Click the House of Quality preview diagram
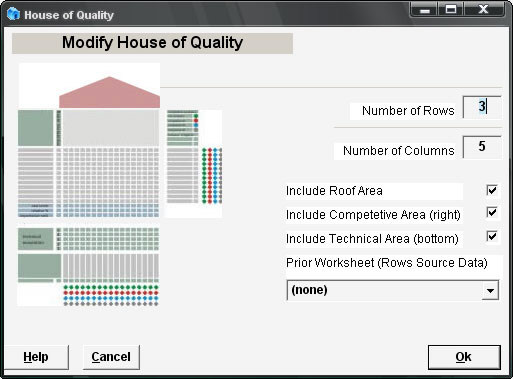513x379 pixels. coord(120,185)
